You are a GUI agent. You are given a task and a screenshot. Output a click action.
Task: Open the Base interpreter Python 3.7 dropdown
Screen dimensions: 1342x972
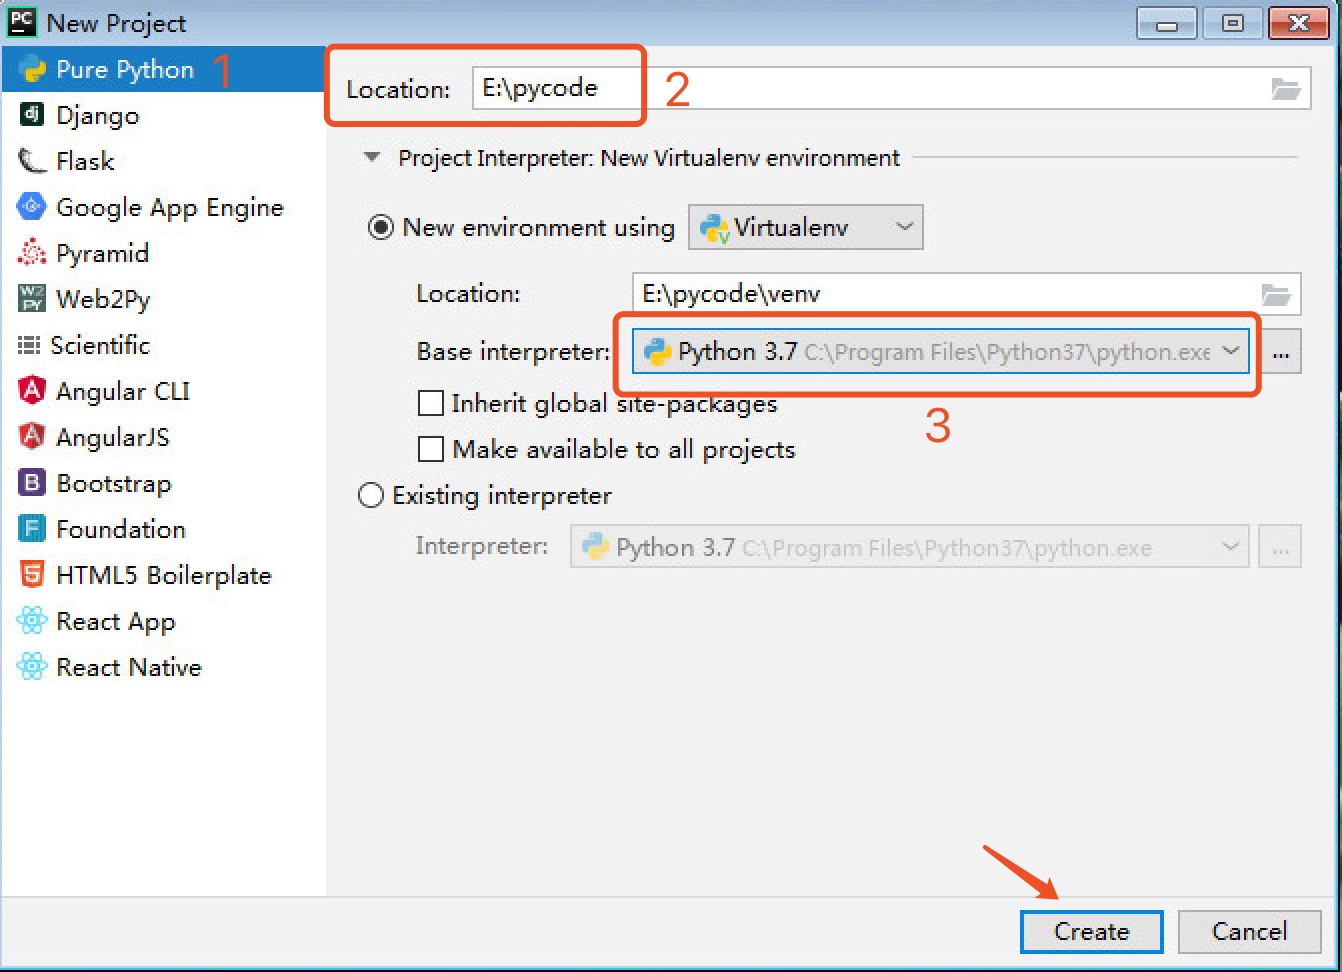point(941,352)
